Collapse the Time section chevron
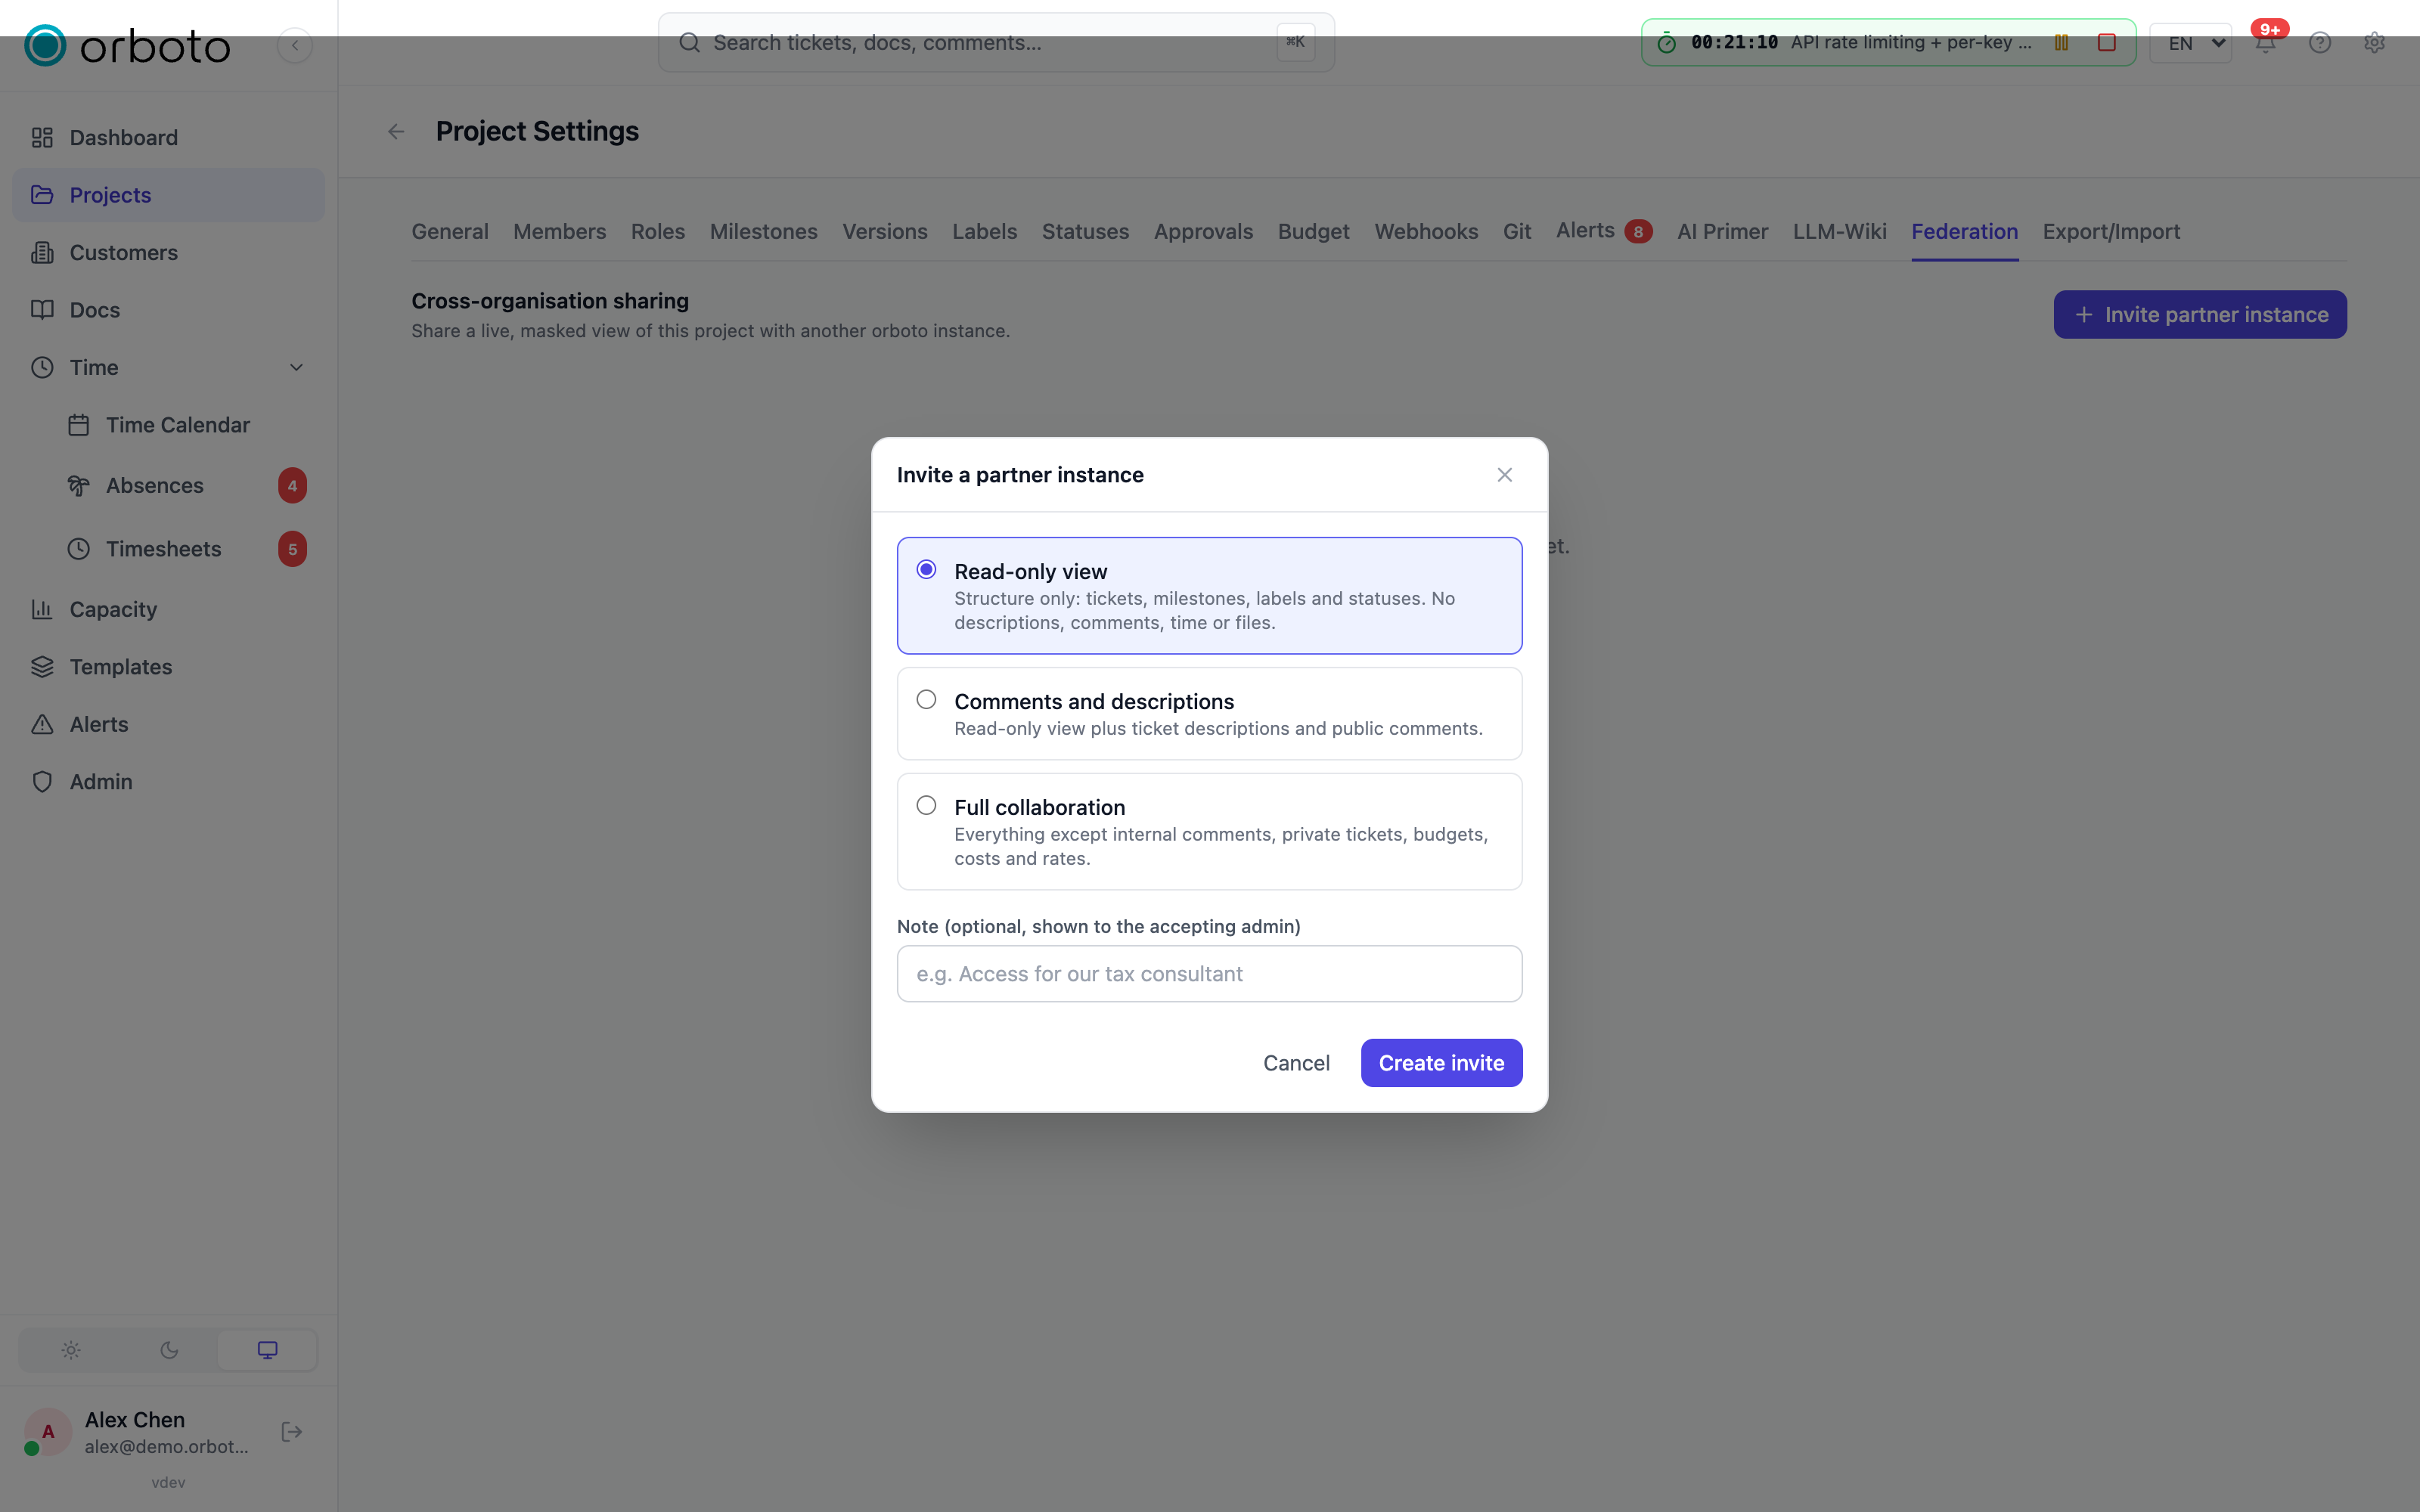 296,368
